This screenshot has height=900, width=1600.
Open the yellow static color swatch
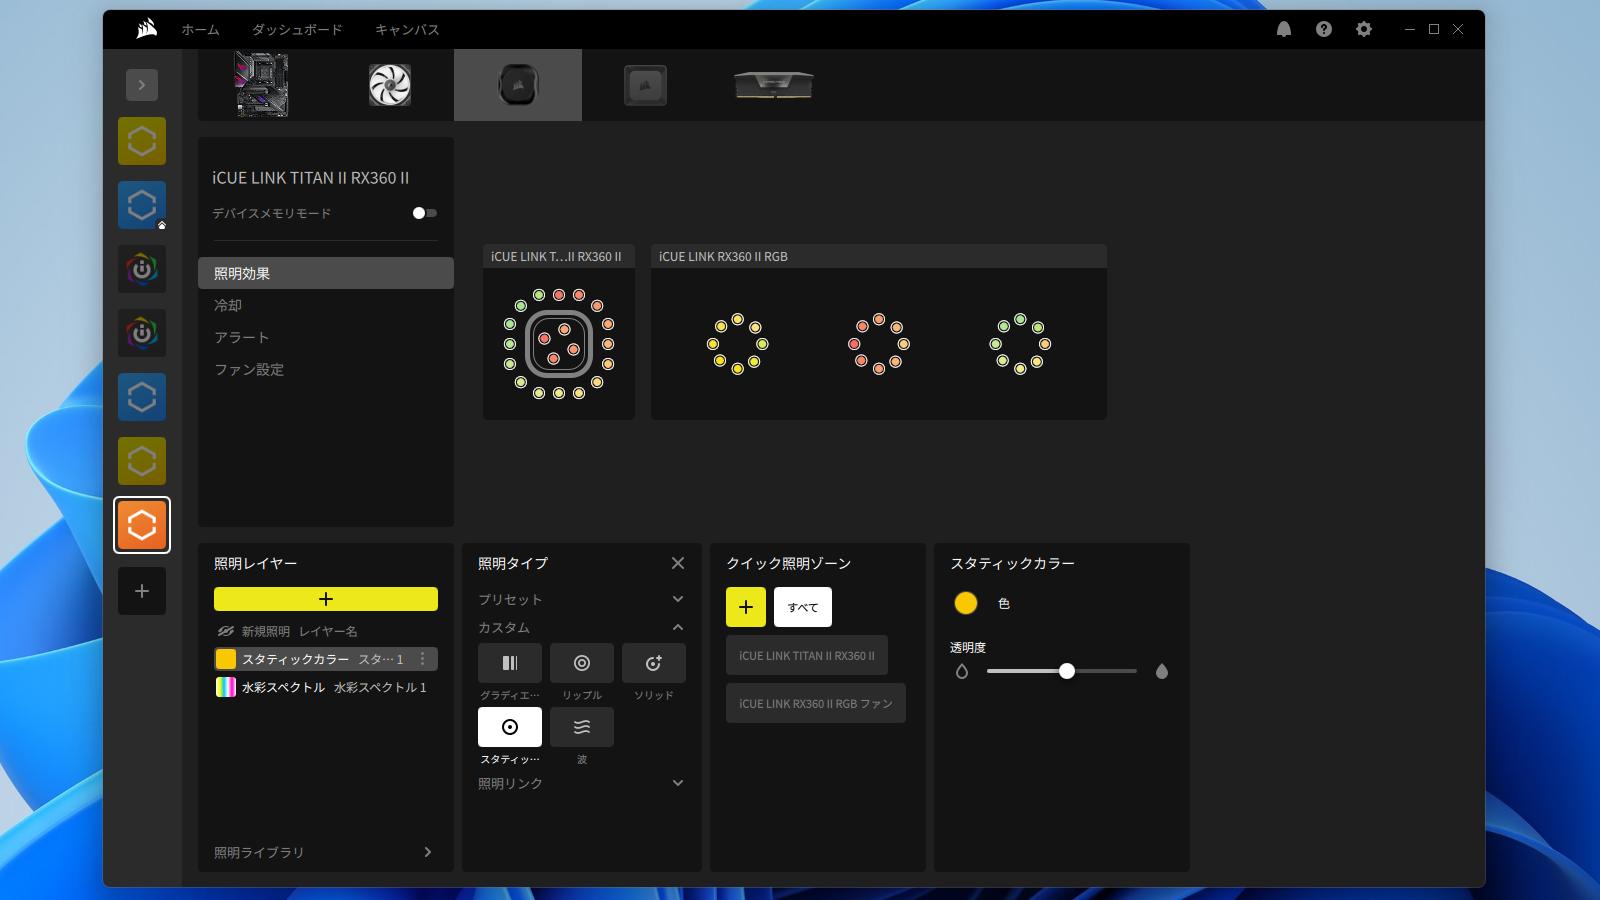coord(966,603)
